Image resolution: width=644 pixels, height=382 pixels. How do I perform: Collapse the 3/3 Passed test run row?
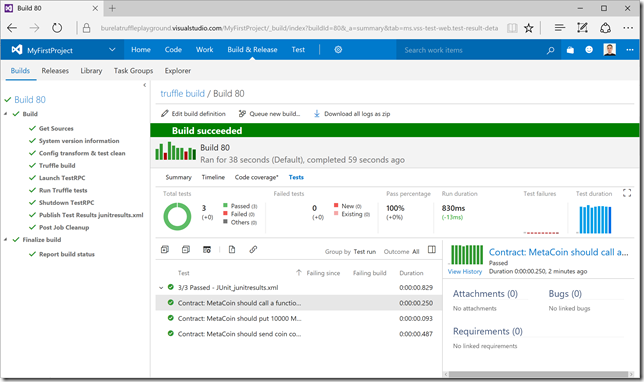coord(161,288)
